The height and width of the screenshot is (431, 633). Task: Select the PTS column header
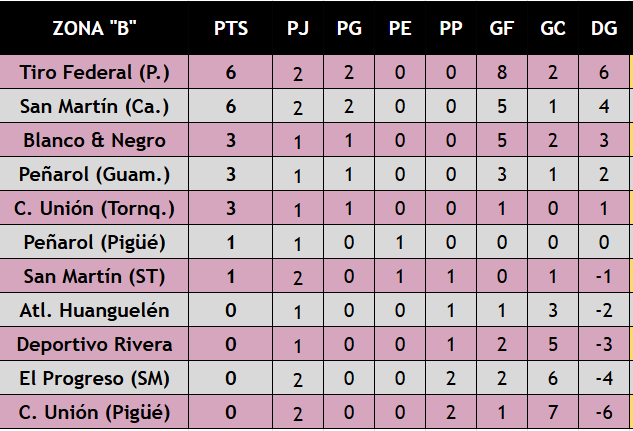231,28
